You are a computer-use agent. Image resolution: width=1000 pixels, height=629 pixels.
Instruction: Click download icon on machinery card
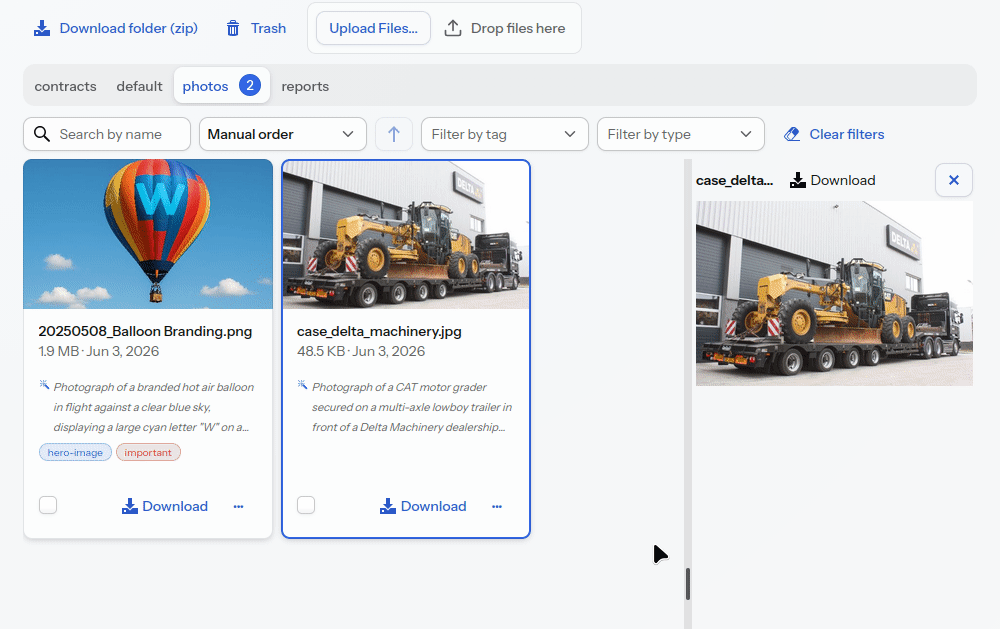[388, 506]
